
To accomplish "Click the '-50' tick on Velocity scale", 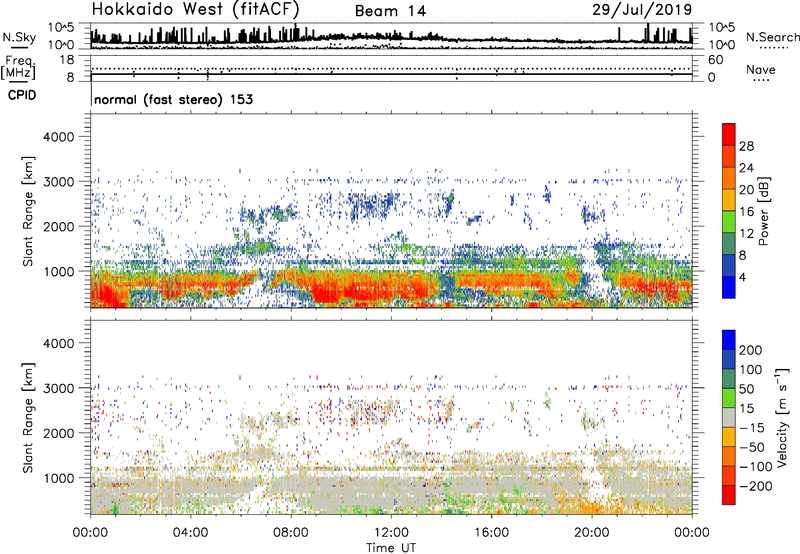I will 752,447.
